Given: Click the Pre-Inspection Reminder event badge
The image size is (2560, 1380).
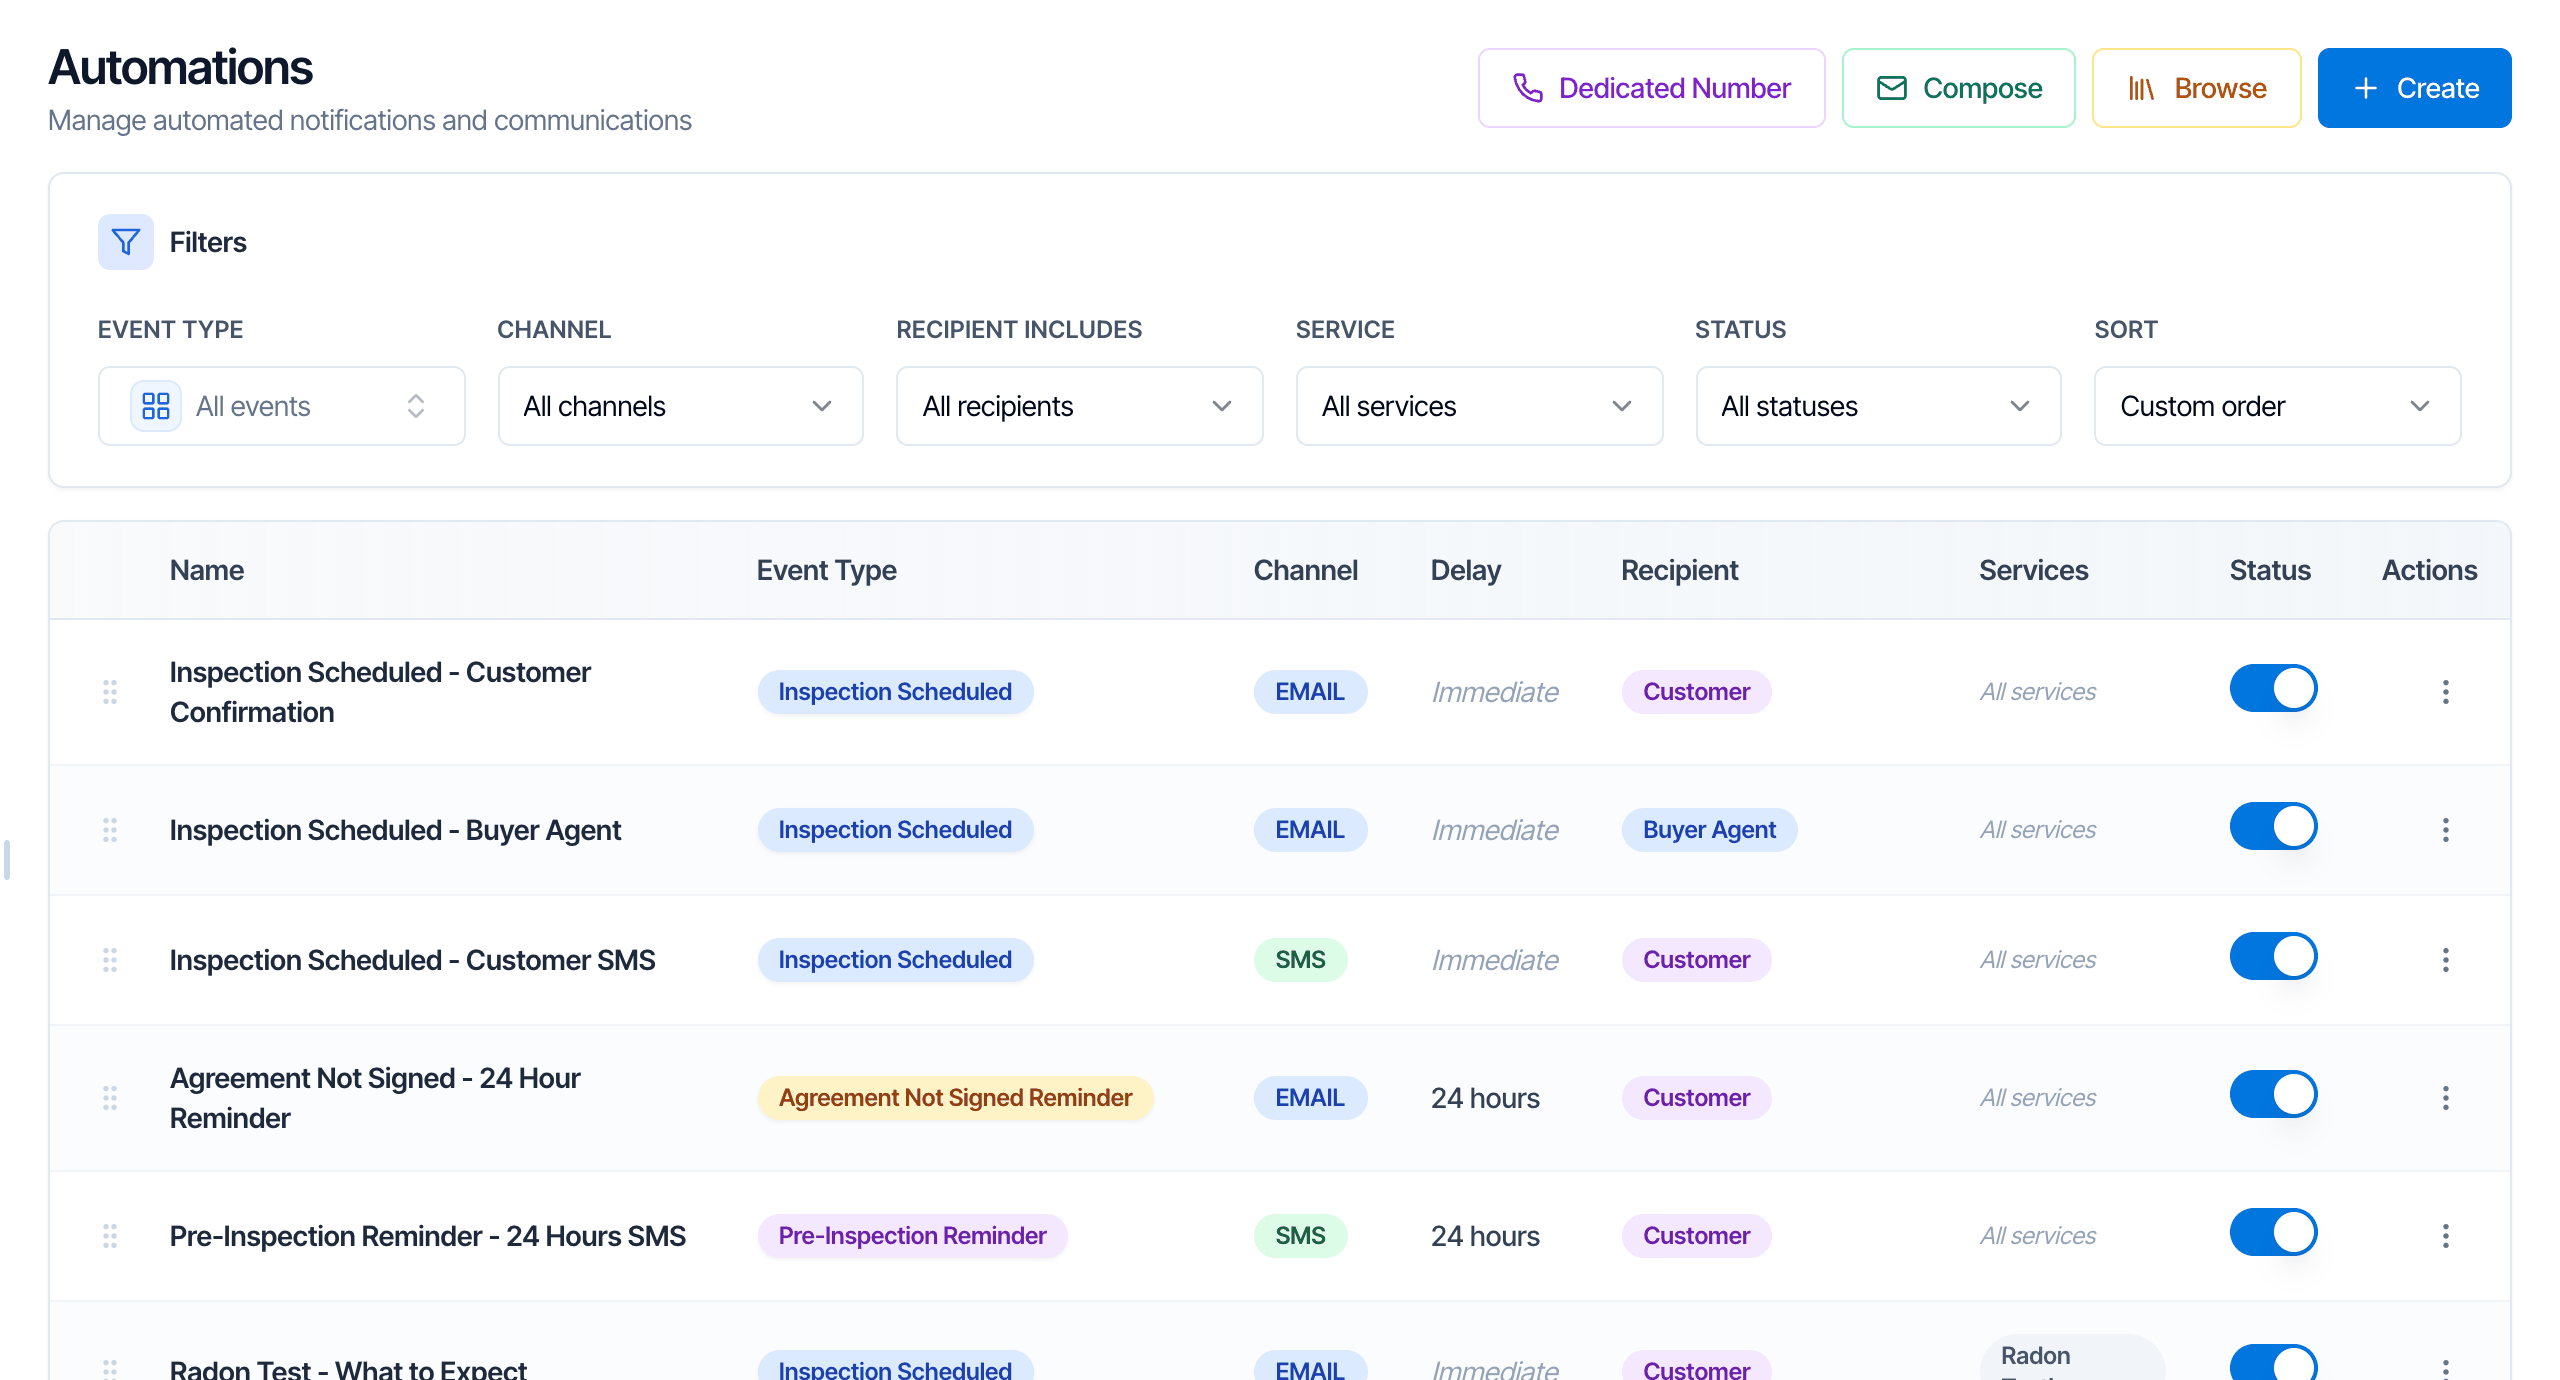Looking at the screenshot, I should pyautogui.click(x=913, y=1236).
